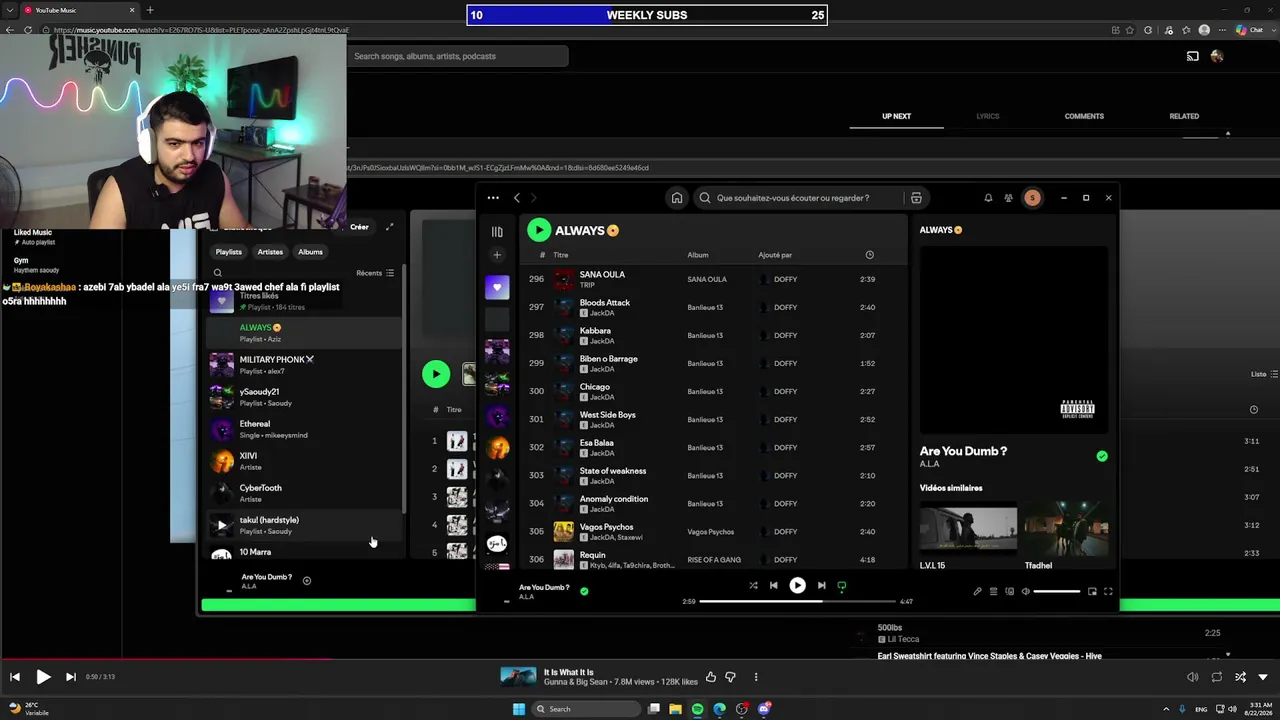Select the Artistes filter chip in the library
The image size is (1280, 720).
pyautogui.click(x=270, y=252)
